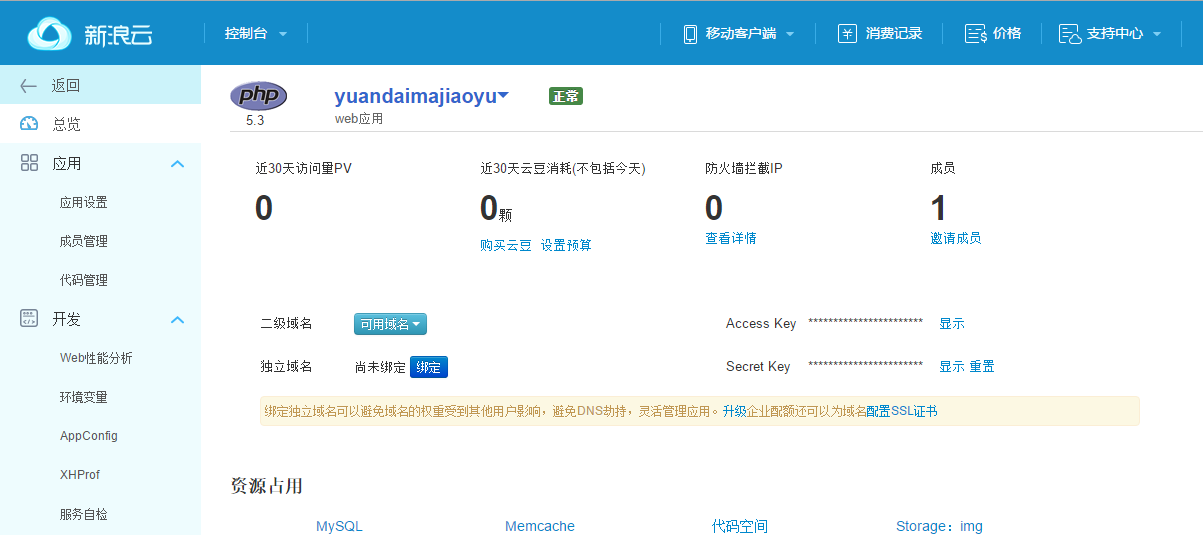Open 应用设置 in sidebar
Image resolution: width=1203 pixels, height=535 pixels.
tap(84, 202)
